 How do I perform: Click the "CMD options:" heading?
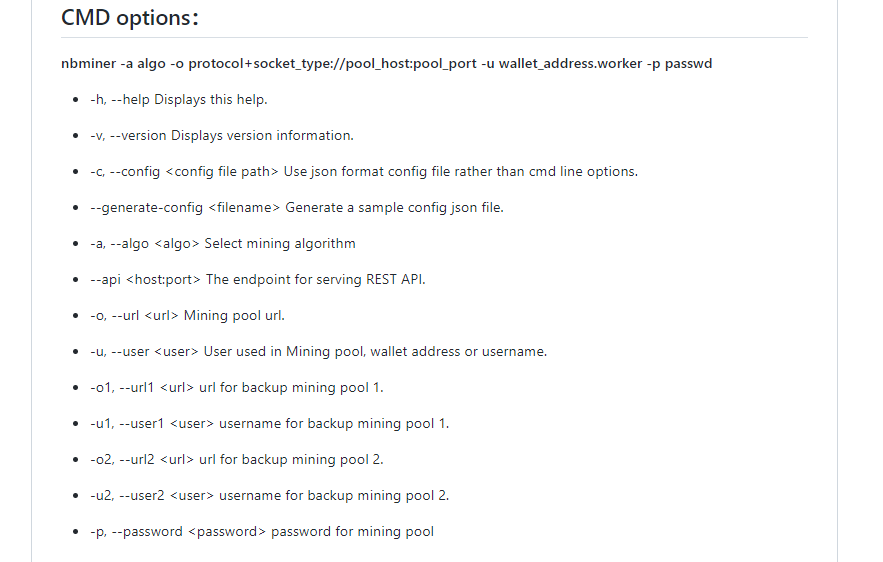point(130,17)
